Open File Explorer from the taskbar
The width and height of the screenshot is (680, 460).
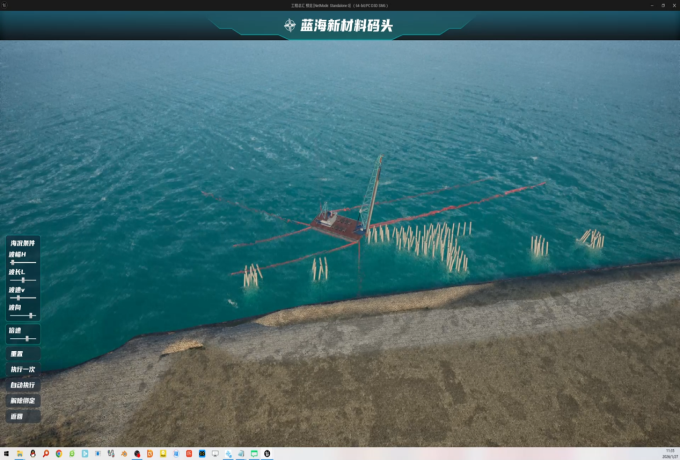pyautogui.click(x=19, y=453)
